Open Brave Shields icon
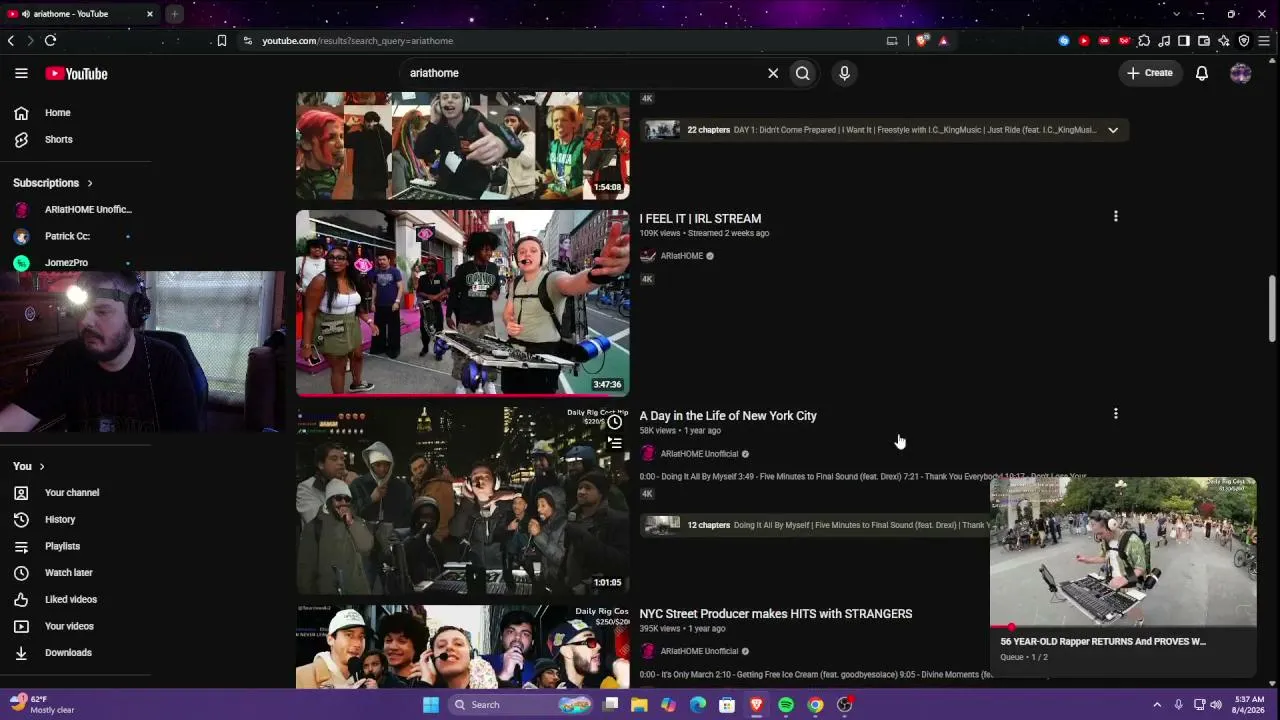Viewport: 1280px width, 720px height. [x=922, y=41]
